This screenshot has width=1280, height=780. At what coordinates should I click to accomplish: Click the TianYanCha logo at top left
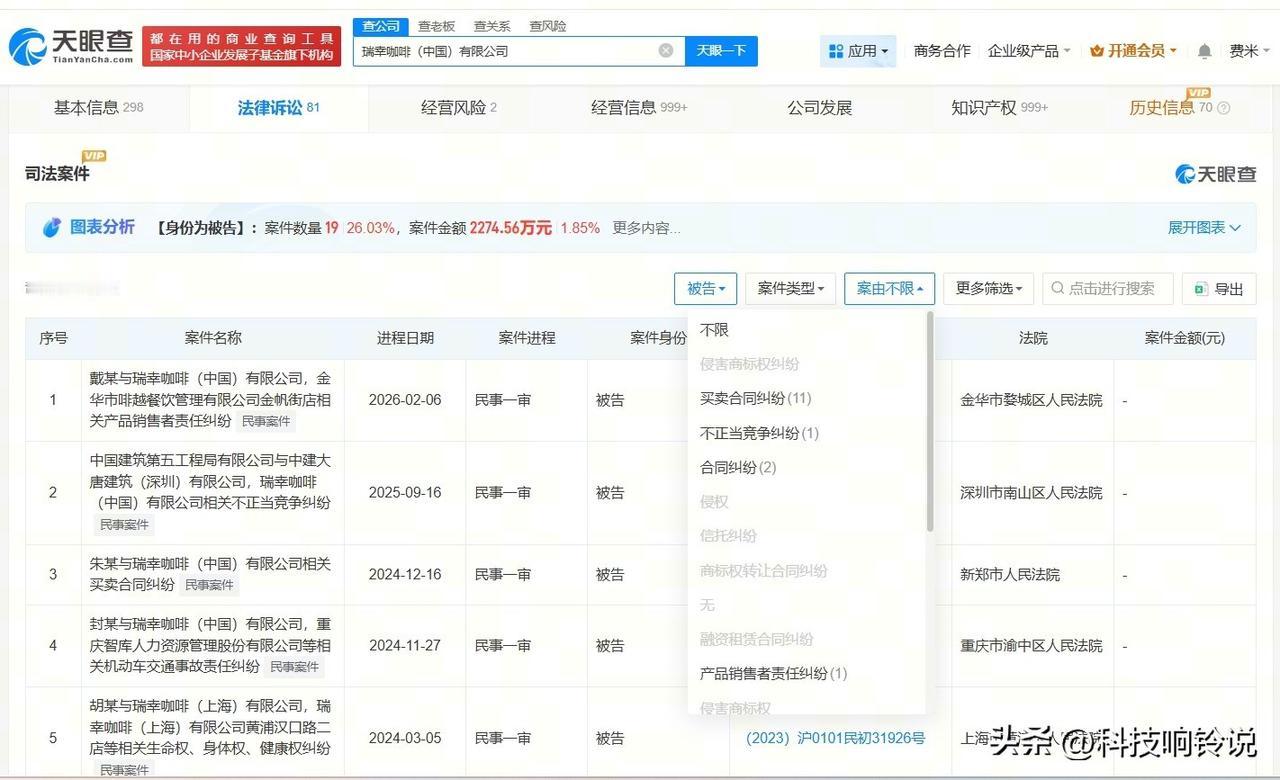pyautogui.click(x=70, y=45)
